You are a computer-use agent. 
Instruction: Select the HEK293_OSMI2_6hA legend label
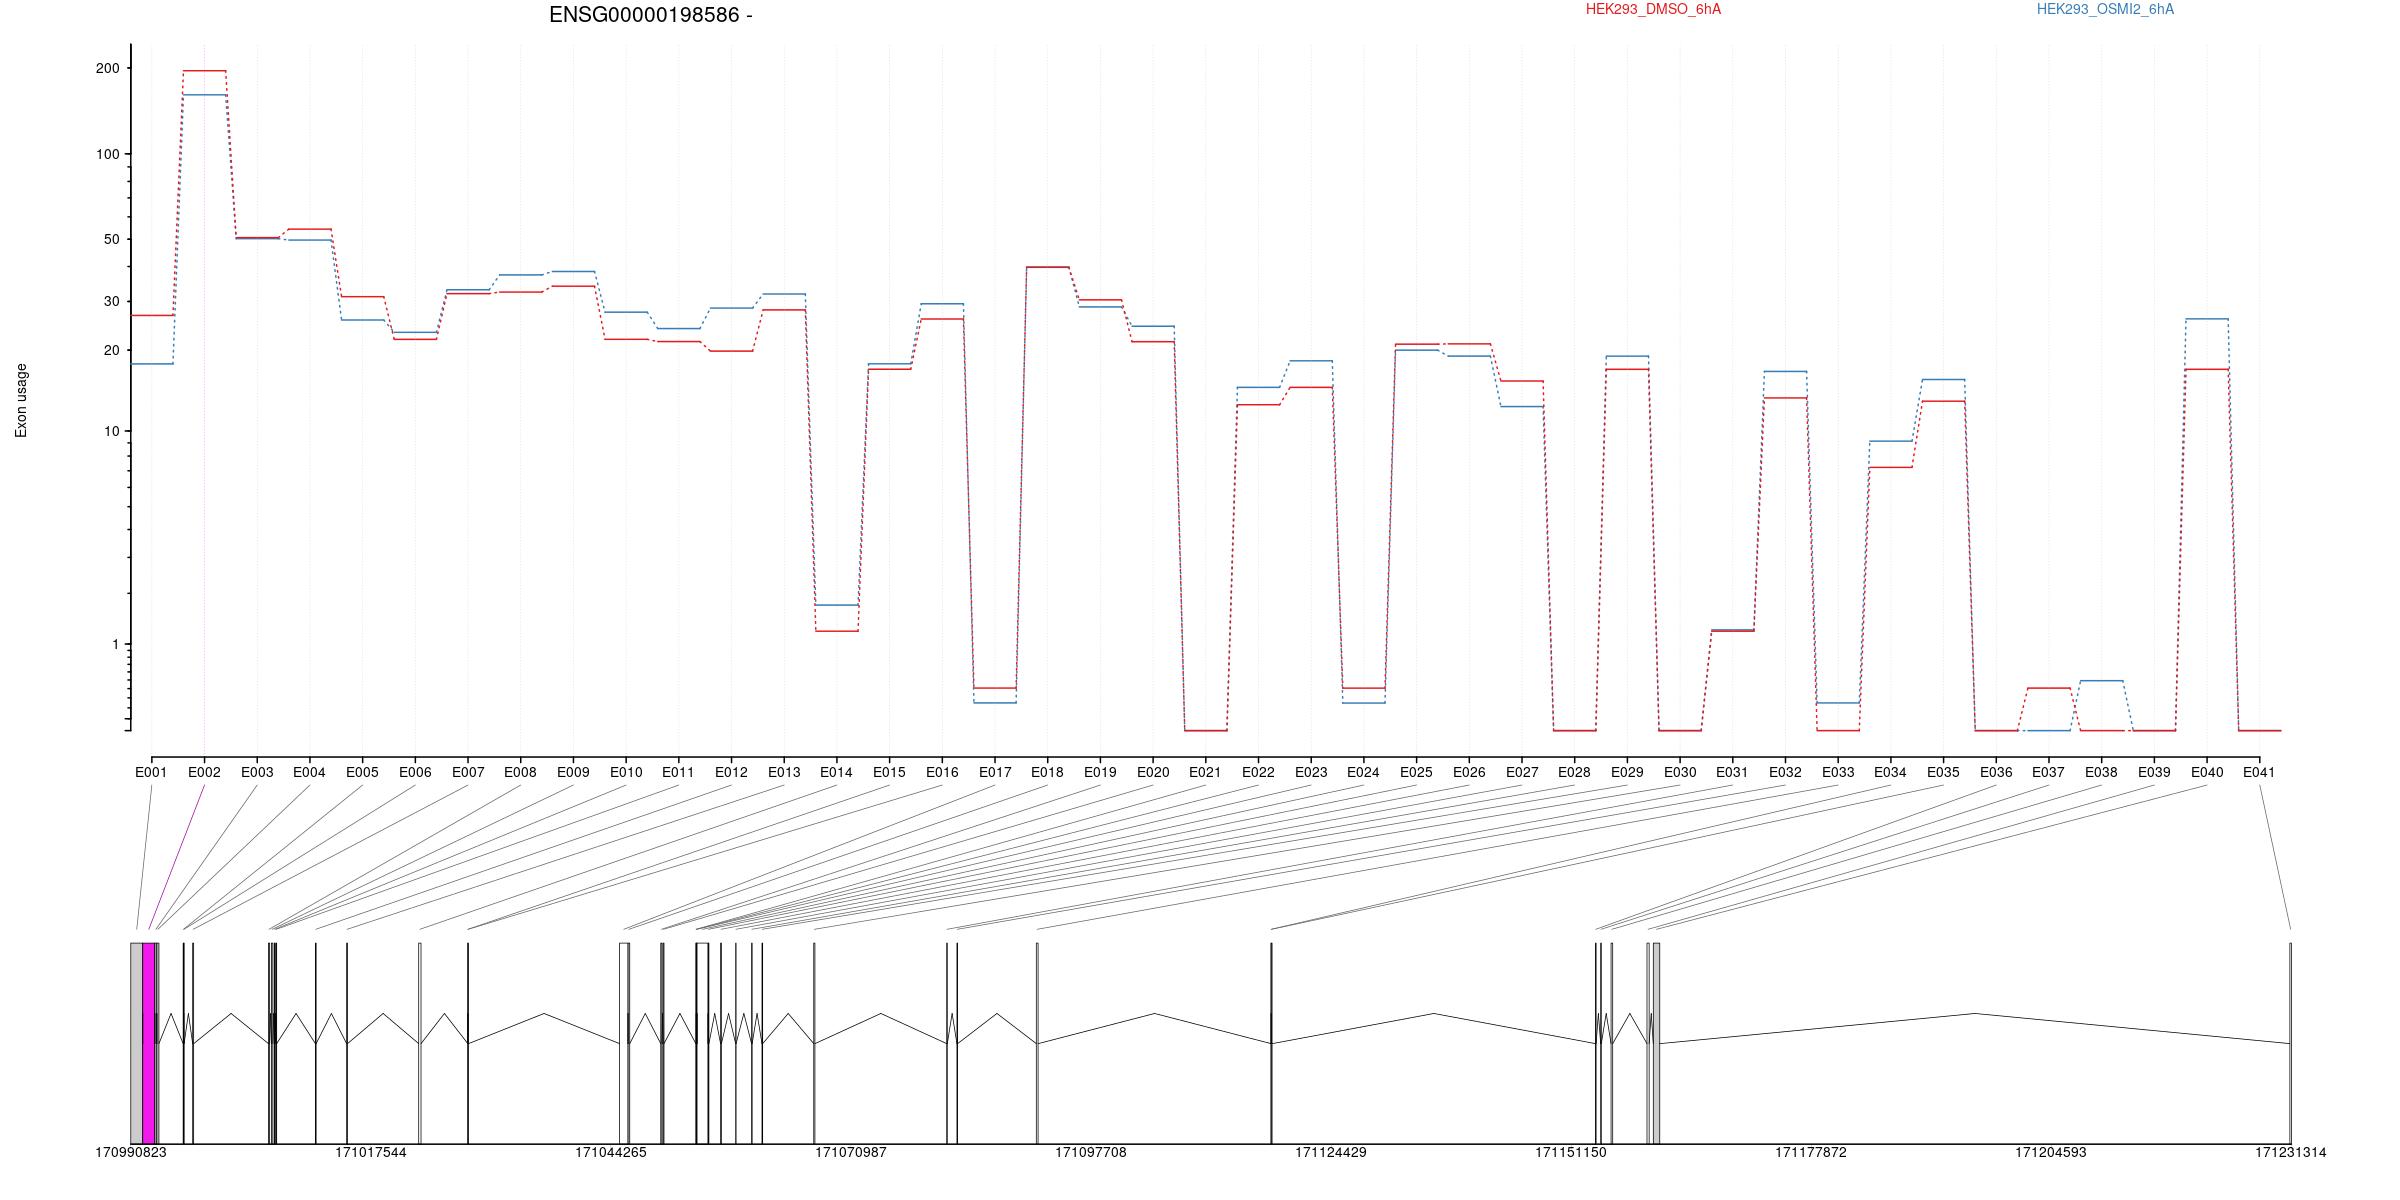point(2105,9)
